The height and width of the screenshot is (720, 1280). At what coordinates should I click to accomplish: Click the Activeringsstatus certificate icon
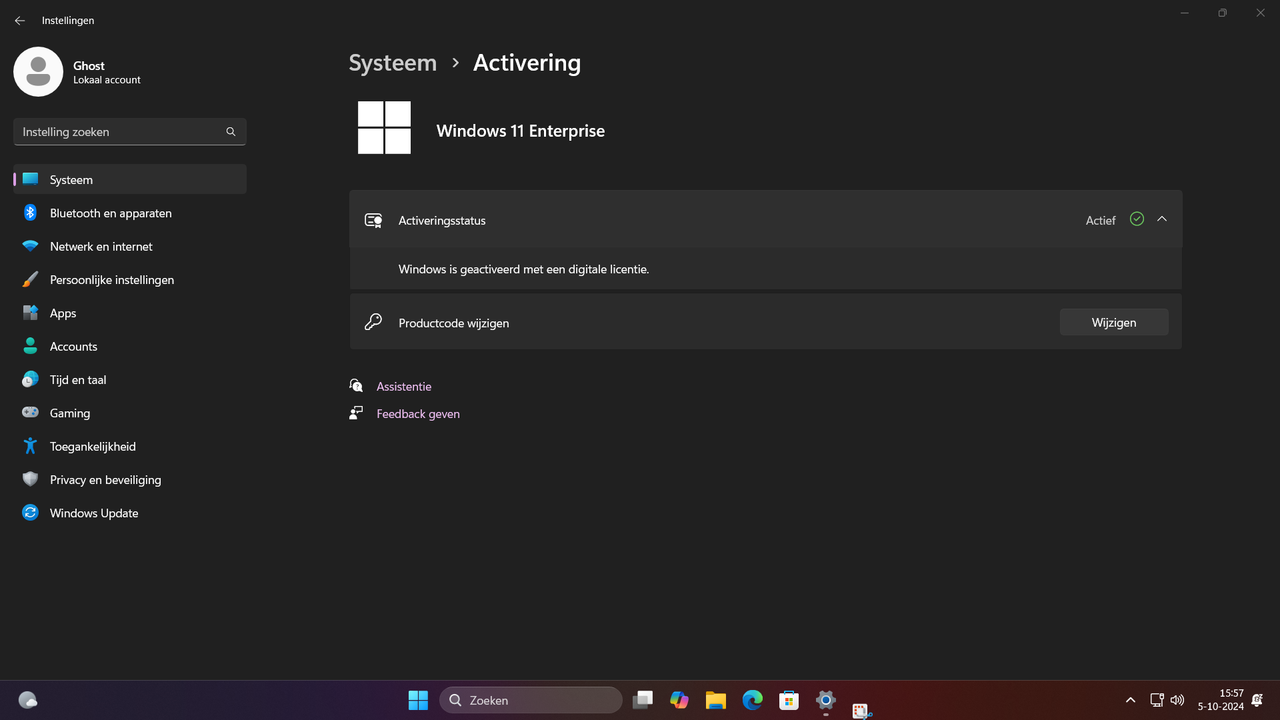pos(374,220)
